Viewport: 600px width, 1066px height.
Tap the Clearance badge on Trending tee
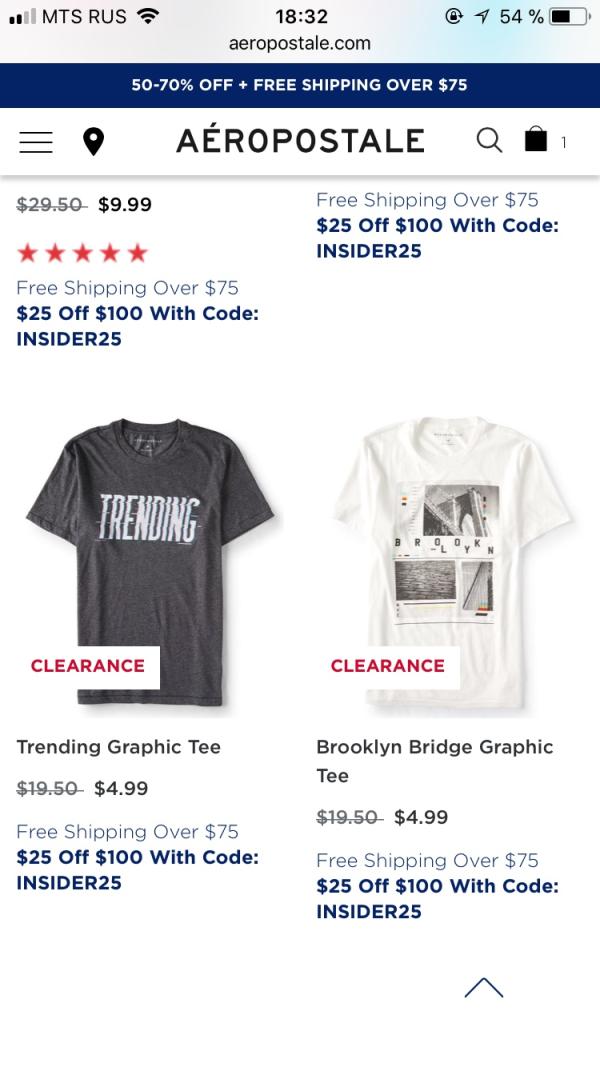click(88, 666)
